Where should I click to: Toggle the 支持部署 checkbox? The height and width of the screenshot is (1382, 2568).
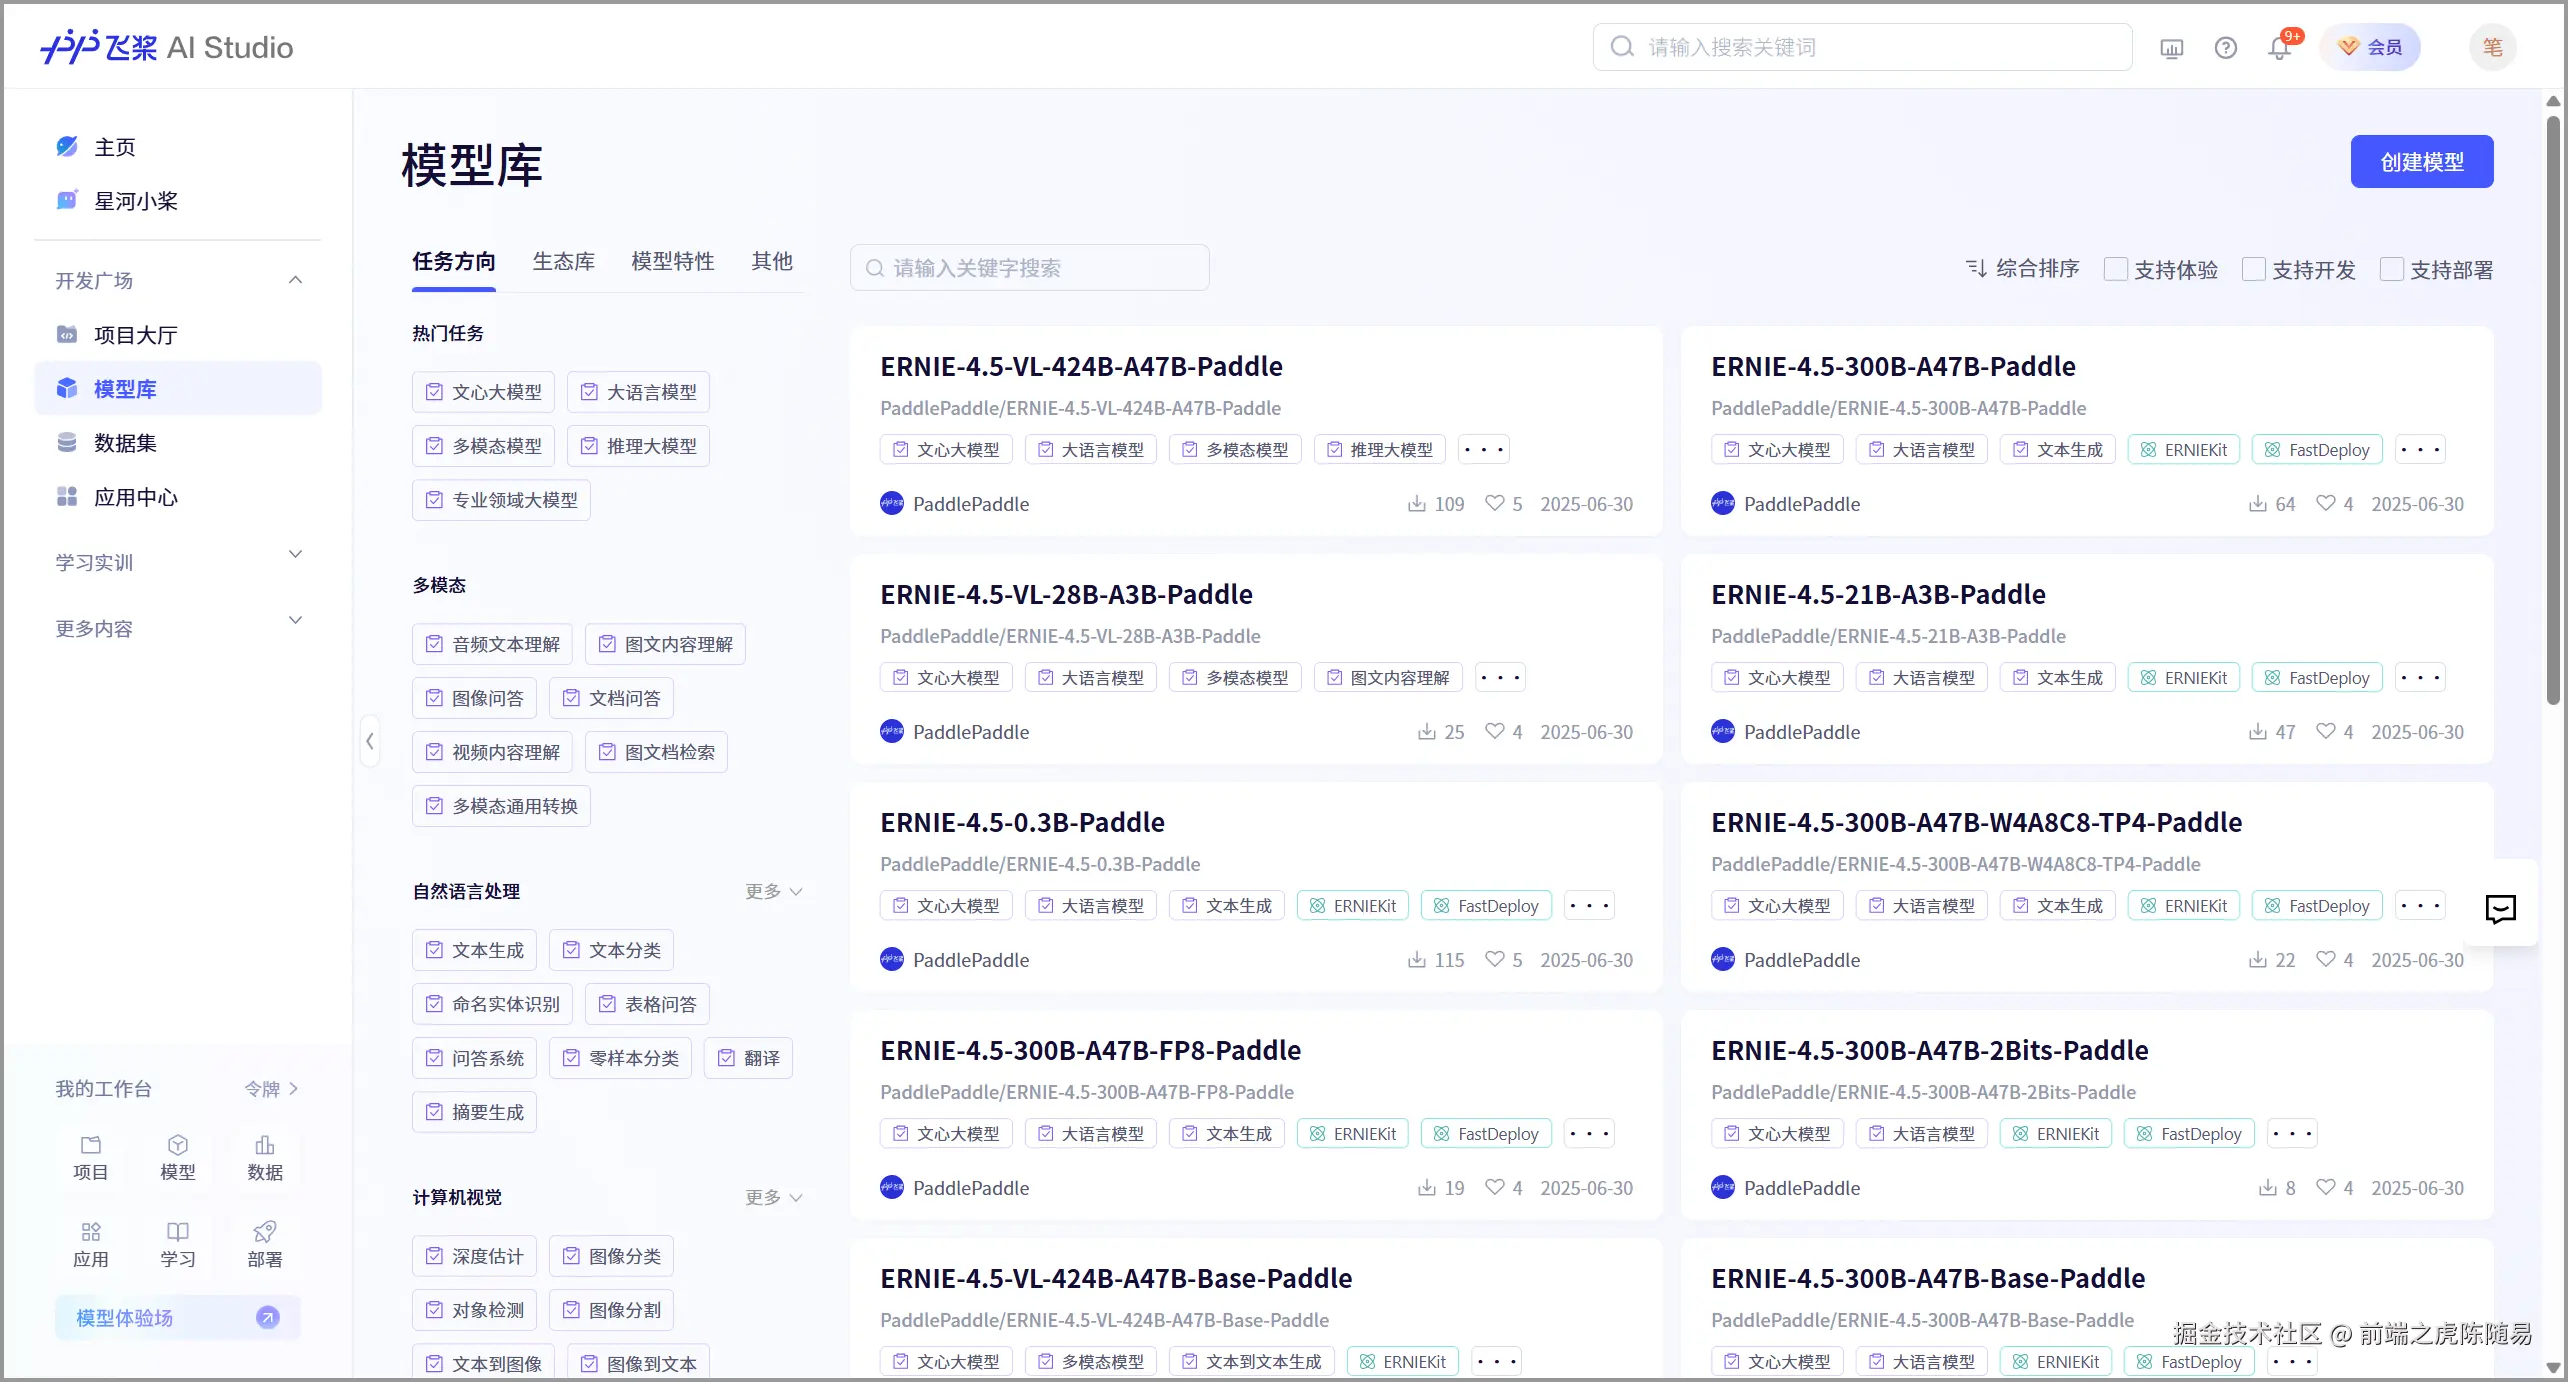(x=2391, y=269)
